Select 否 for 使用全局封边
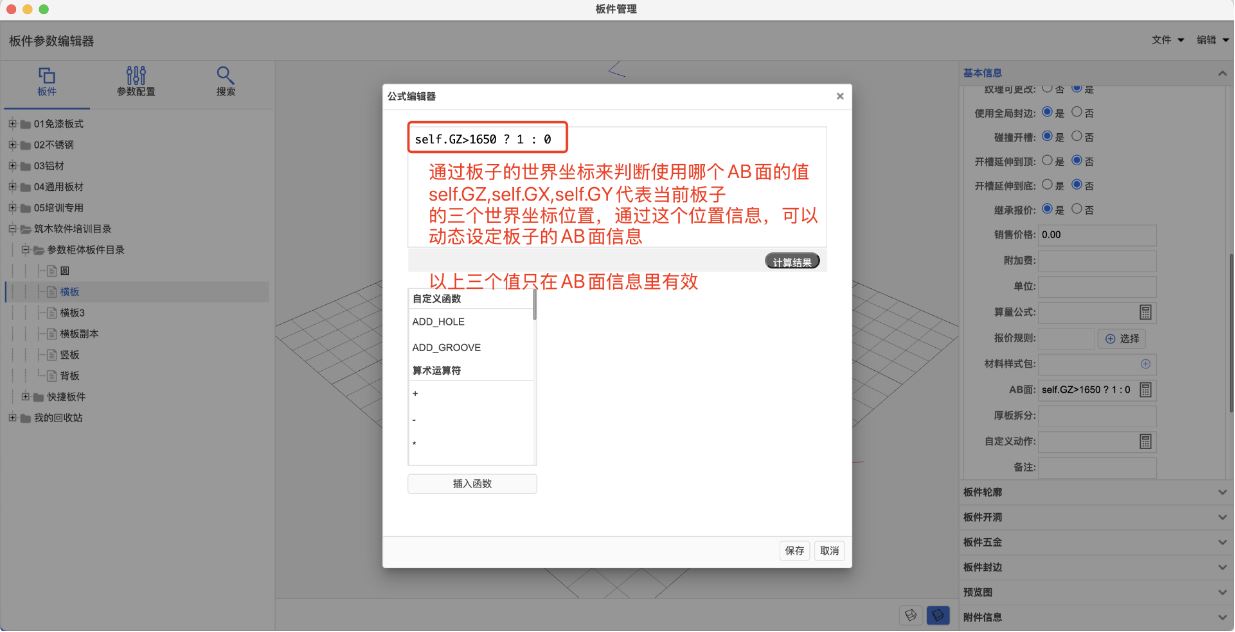Image resolution: width=1235 pixels, height=632 pixels. pyautogui.click(x=1078, y=112)
